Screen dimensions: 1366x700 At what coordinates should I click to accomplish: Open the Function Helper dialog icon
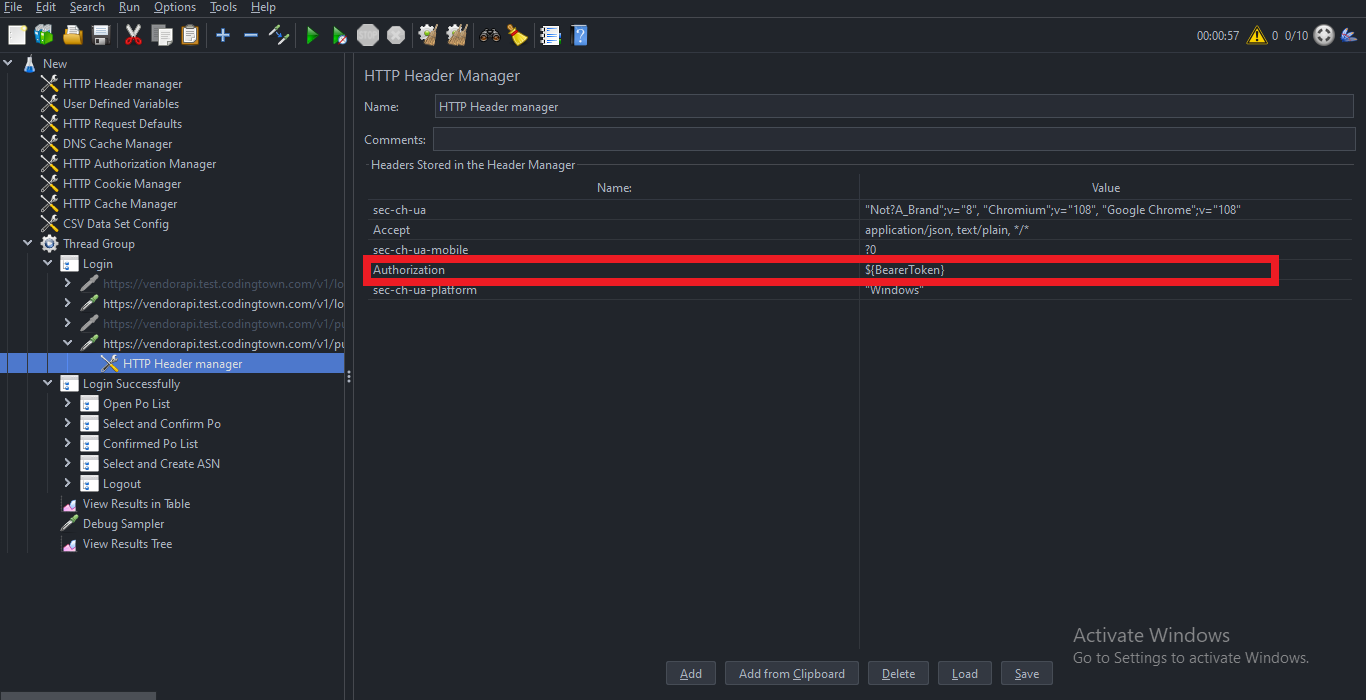(550, 35)
